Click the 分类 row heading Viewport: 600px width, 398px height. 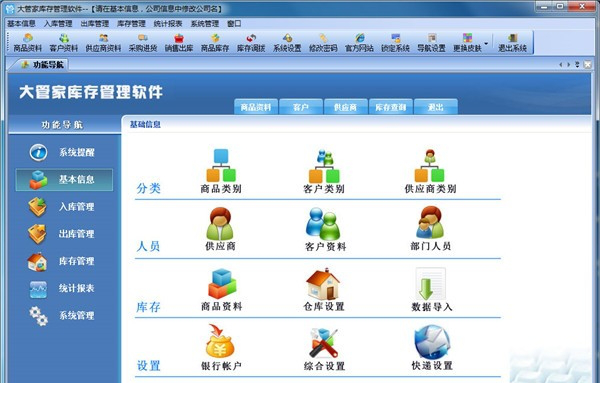[148, 188]
